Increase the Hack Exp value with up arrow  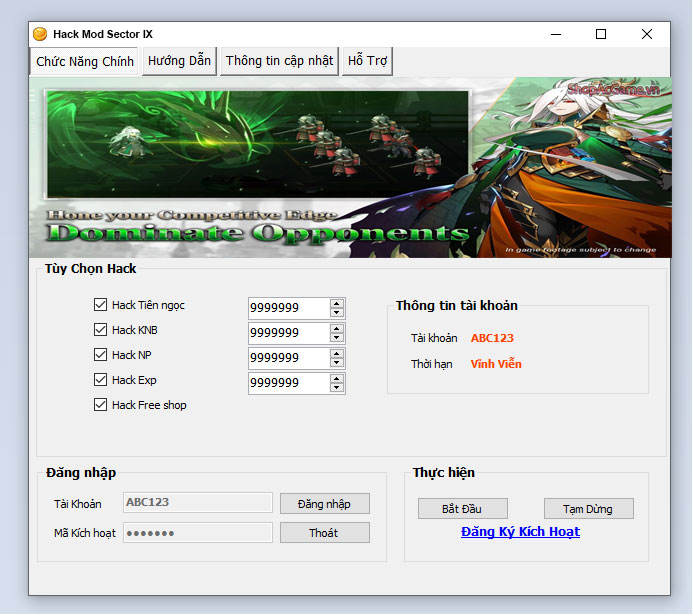pos(337,379)
